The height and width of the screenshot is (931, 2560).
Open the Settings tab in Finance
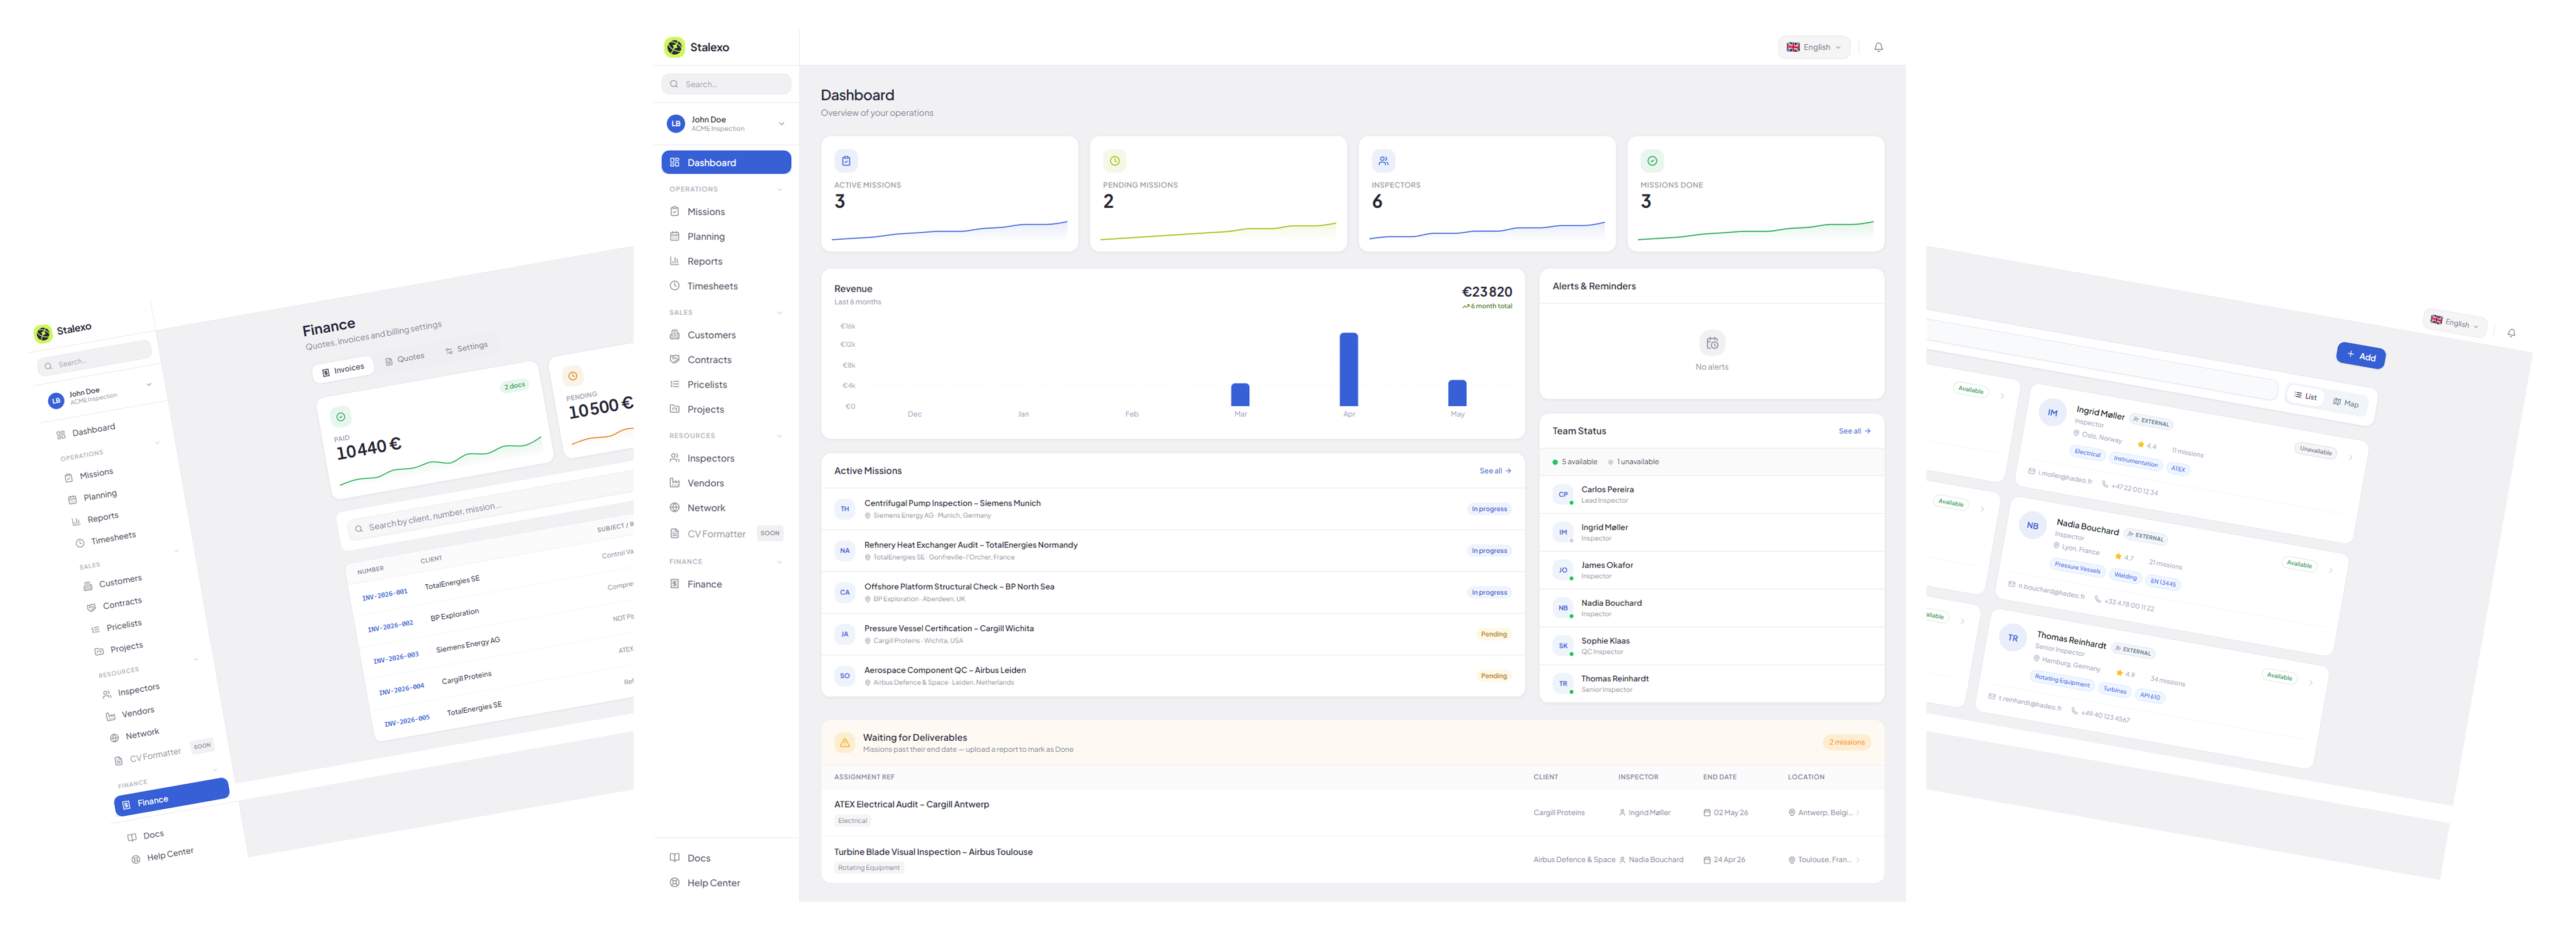pyautogui.click(x=466, y=348)
